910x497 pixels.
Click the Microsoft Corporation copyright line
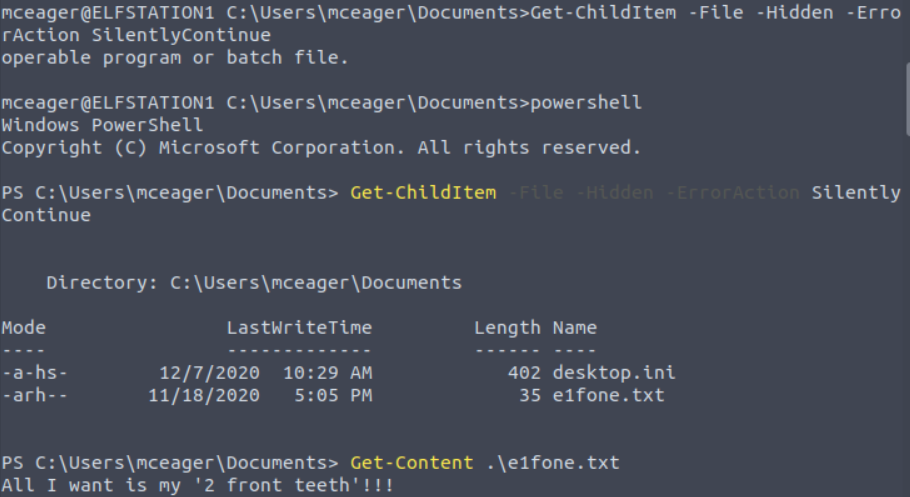click(321, 148)
